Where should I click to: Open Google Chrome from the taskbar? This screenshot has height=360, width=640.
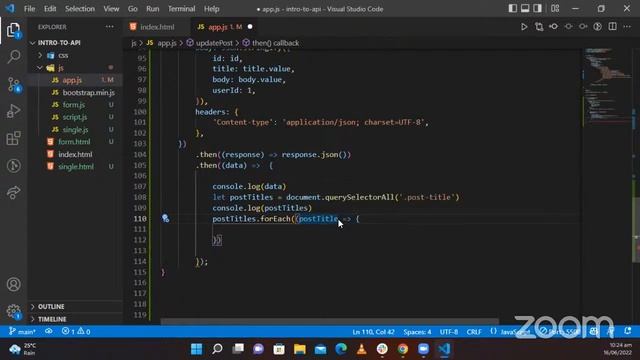pyautogui.click(x=403, y=349)
